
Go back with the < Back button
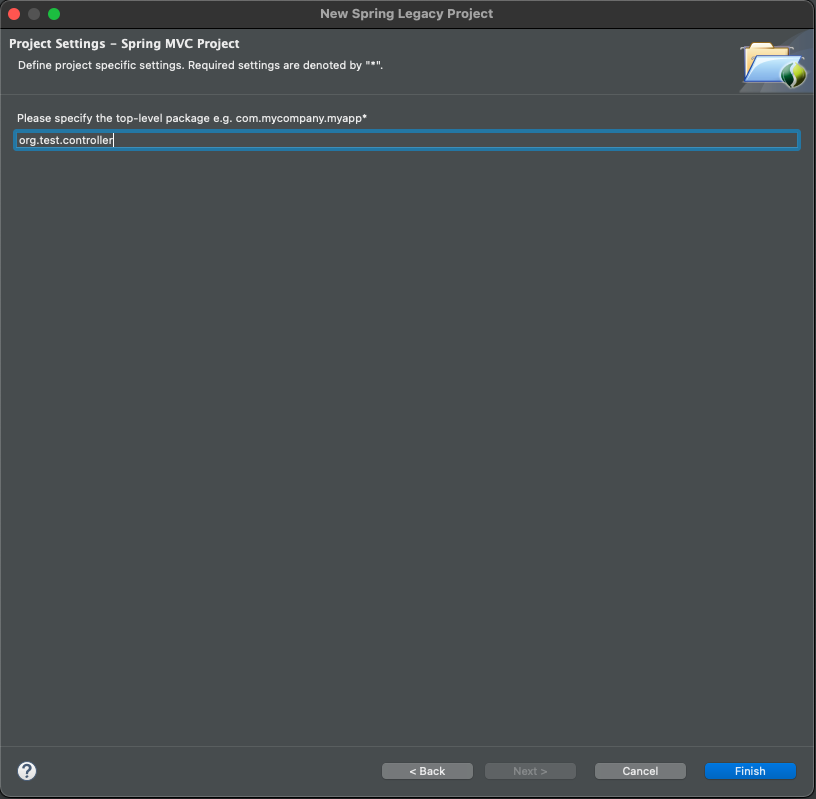tap(427, 771)
